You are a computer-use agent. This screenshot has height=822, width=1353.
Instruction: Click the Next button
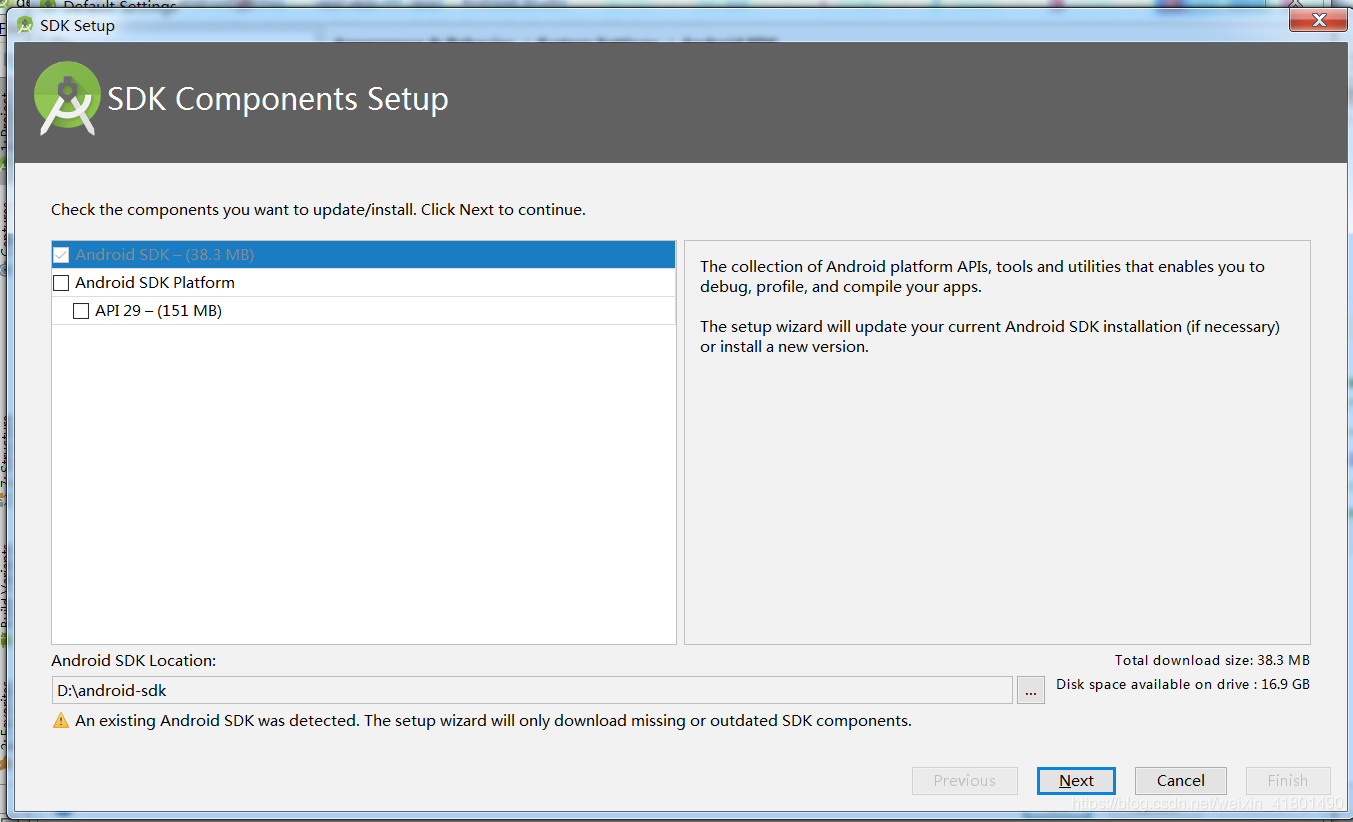tap(1076, 781)
